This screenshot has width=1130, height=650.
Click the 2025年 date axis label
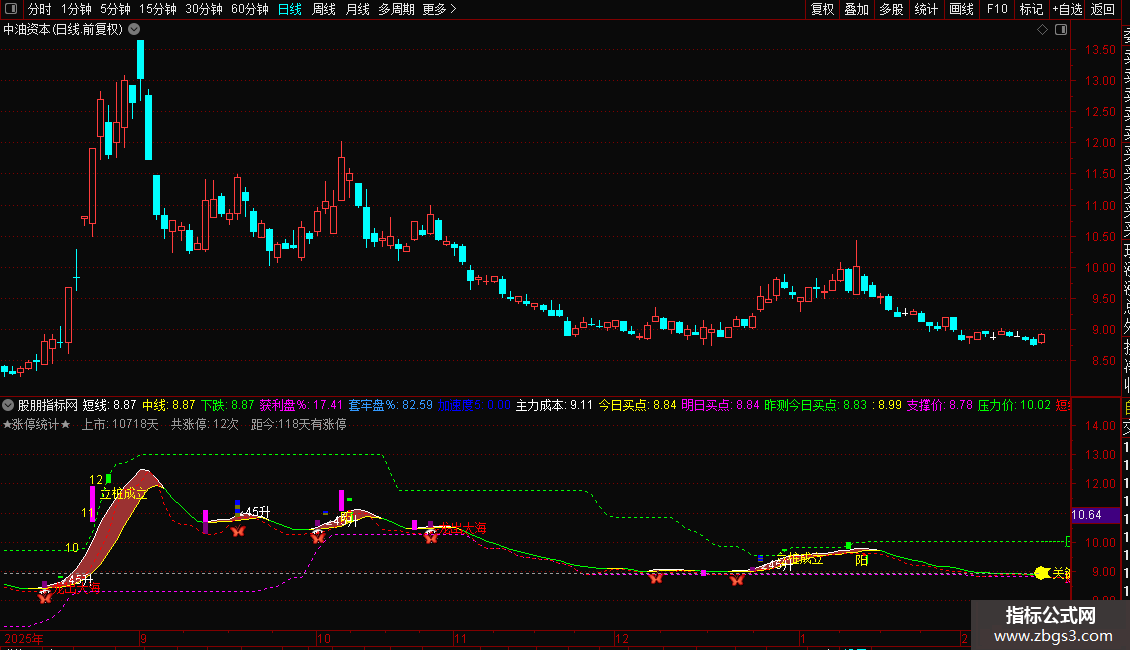(x=24, y=638)
